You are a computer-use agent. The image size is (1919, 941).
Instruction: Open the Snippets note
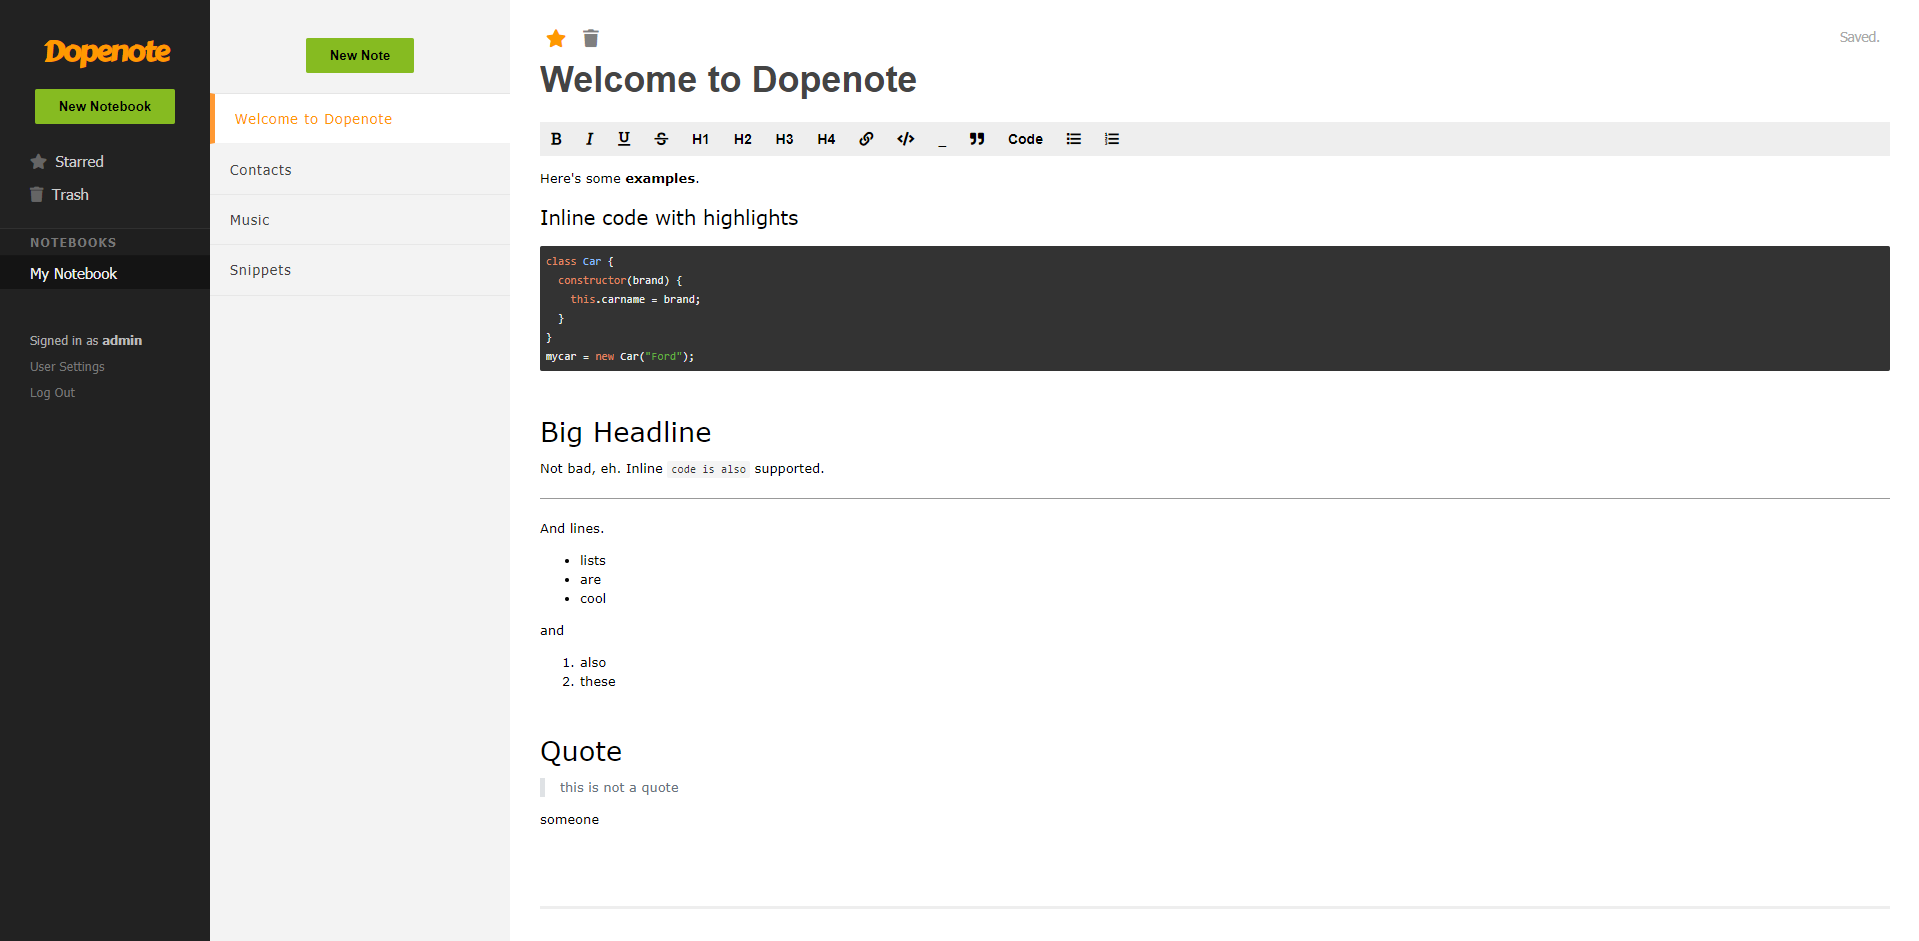coord(360,270)
